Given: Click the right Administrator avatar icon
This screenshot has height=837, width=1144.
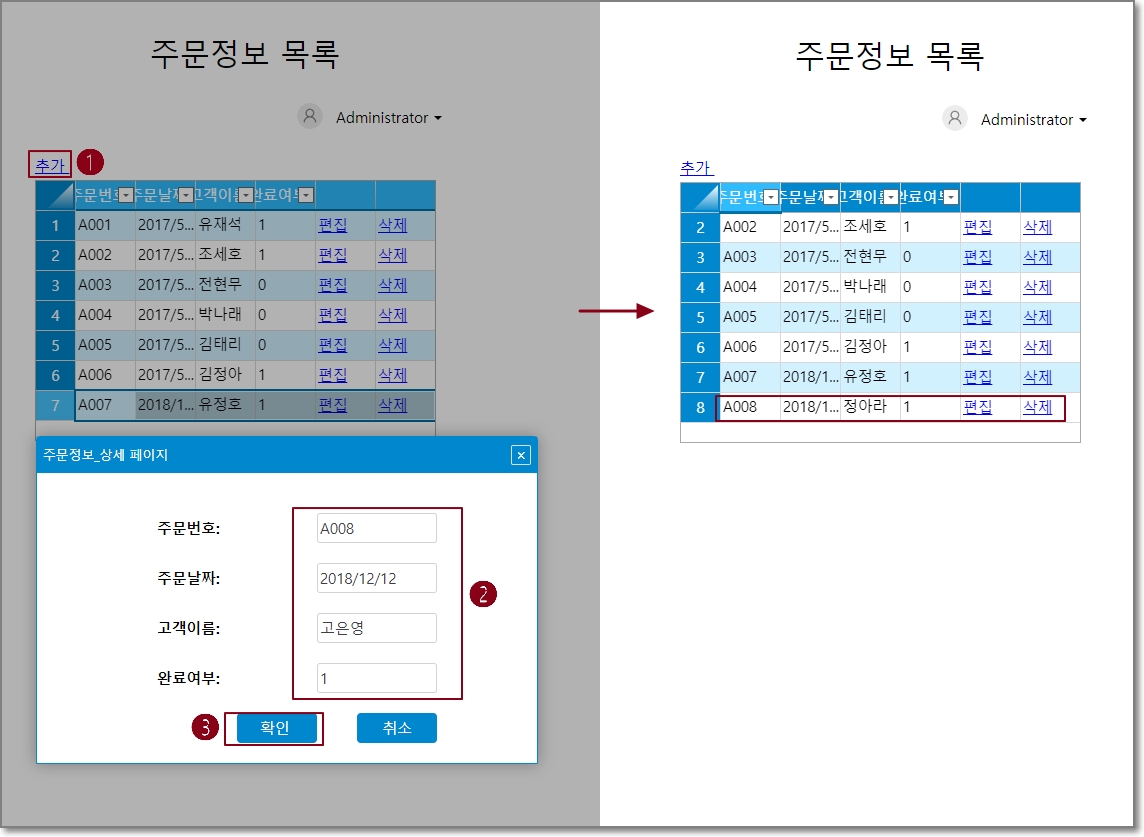Looking at the screenshot, I should [x=955, y=119].
